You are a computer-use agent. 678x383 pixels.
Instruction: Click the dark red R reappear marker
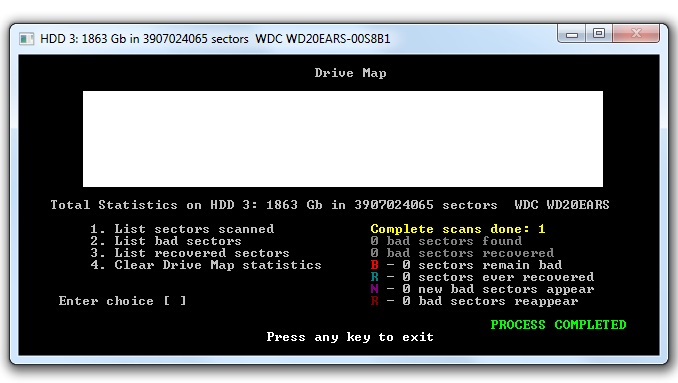pyautogui.click(x=374, y=301)
